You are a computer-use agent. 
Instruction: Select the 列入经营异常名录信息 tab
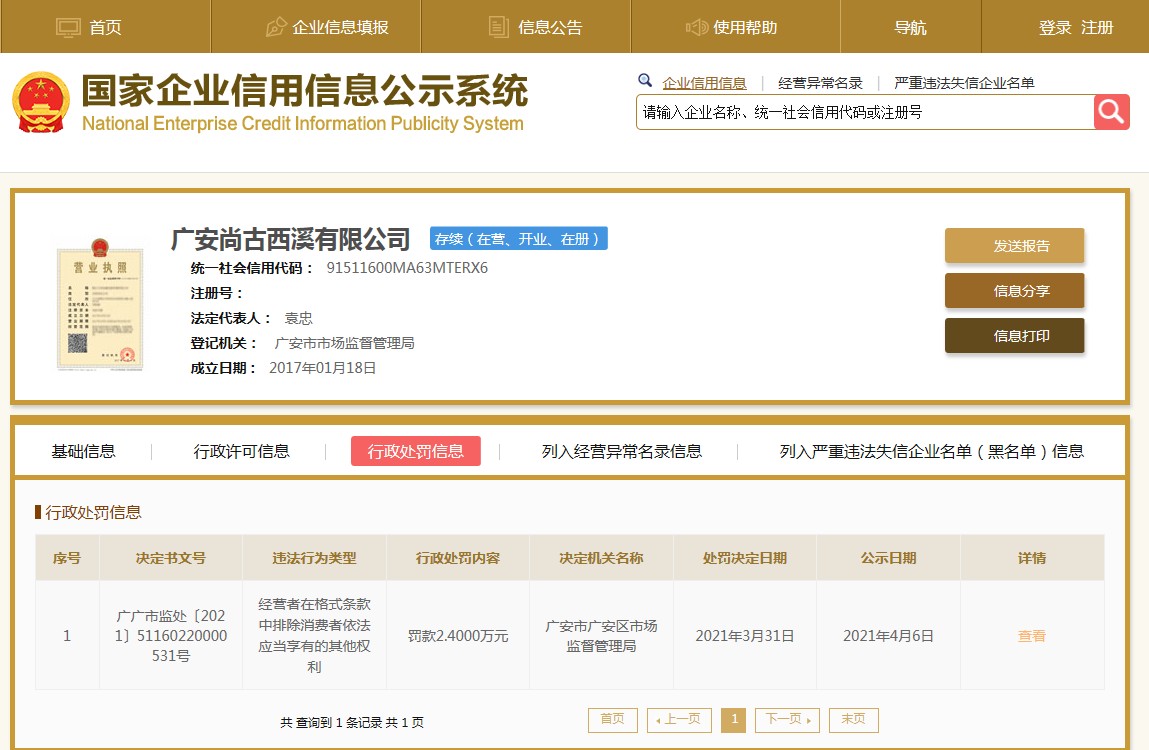point(621,451)
